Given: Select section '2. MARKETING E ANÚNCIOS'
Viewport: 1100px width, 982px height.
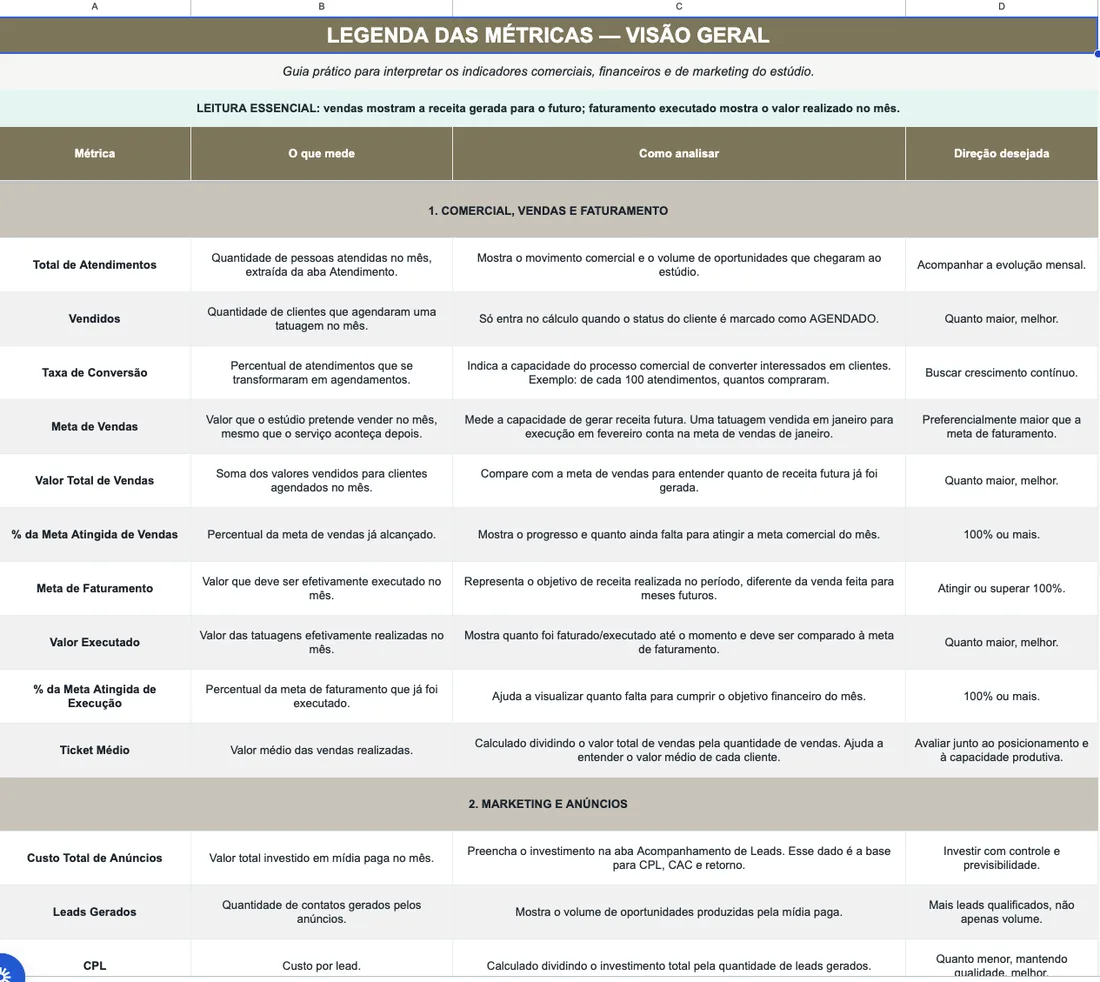Looking at the screenshot, I should click(548, 804).
